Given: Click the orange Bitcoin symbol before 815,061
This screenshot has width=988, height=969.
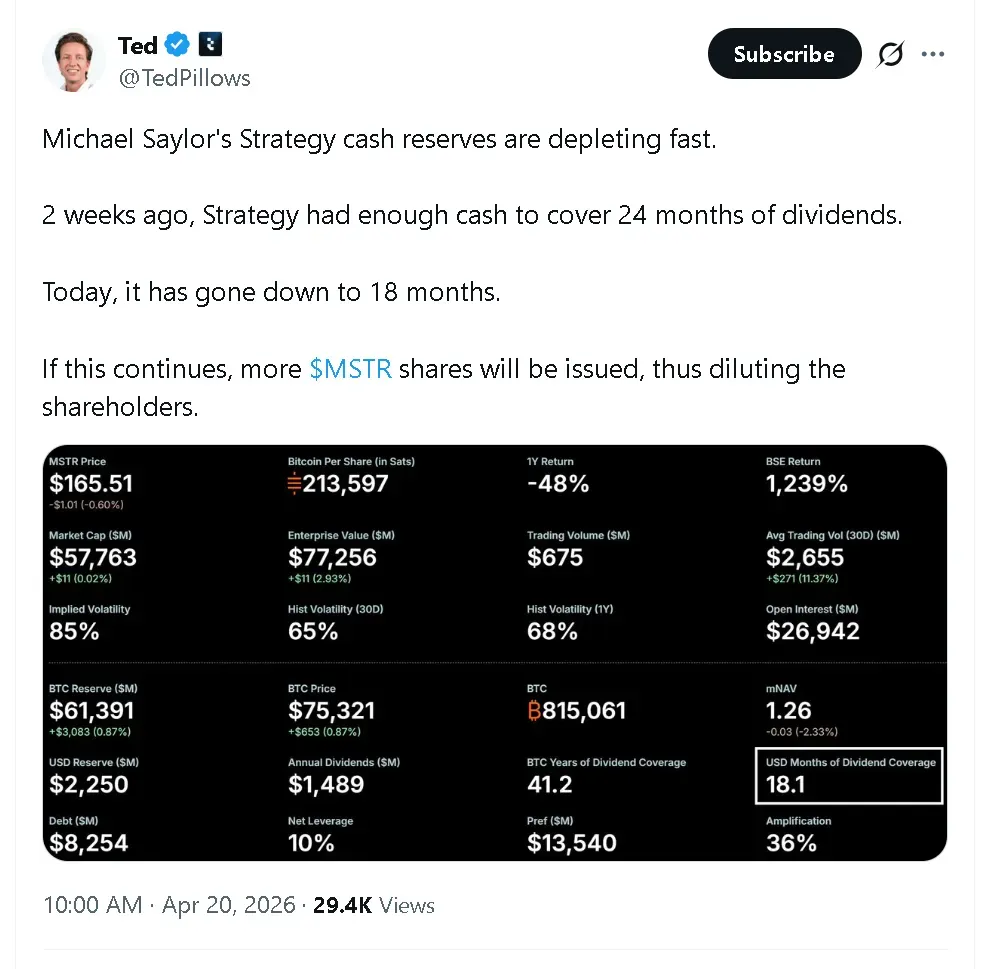Looking at the screenshot, I should pos(534,711).
